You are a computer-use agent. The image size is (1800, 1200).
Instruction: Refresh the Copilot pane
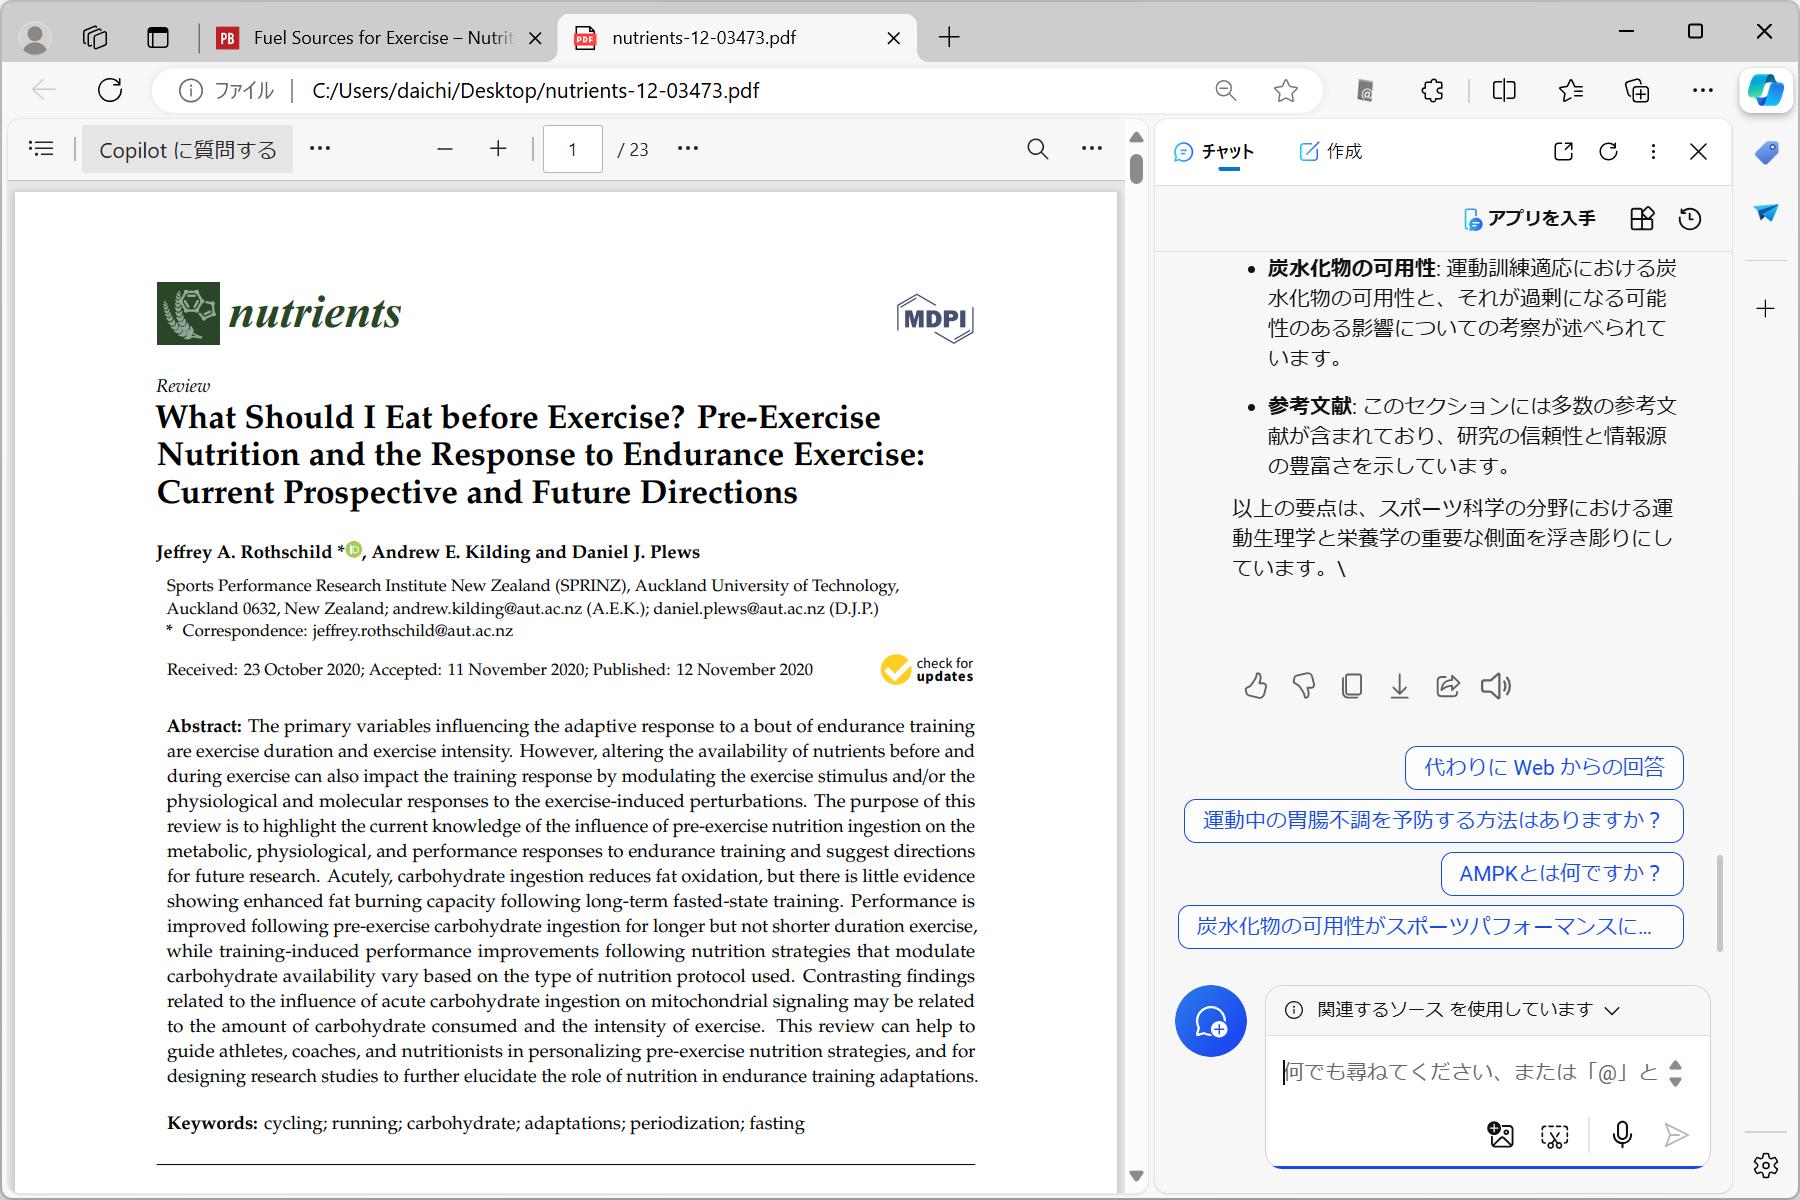(x=1608, y=152)
